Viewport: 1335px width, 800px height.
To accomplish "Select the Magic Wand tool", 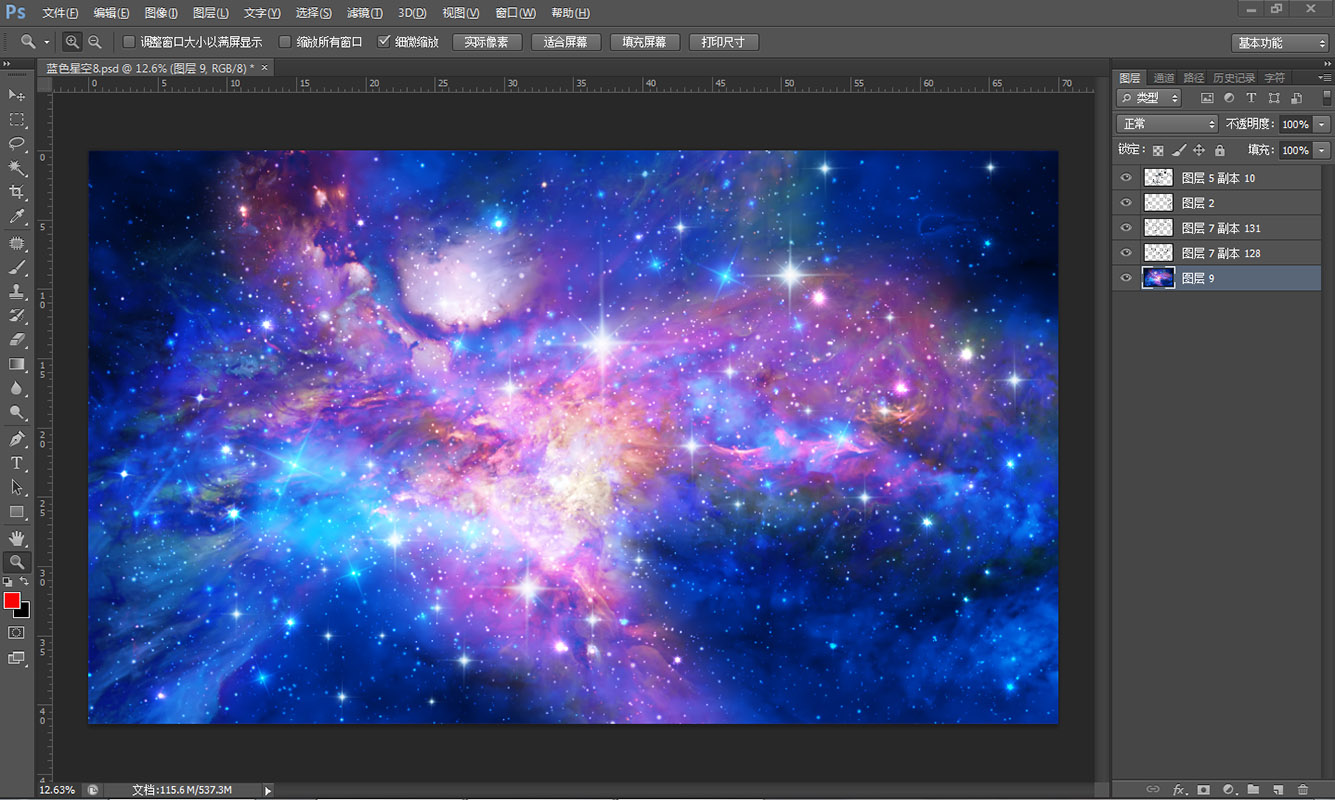I will pyautogui.click(x=17, y=168).
